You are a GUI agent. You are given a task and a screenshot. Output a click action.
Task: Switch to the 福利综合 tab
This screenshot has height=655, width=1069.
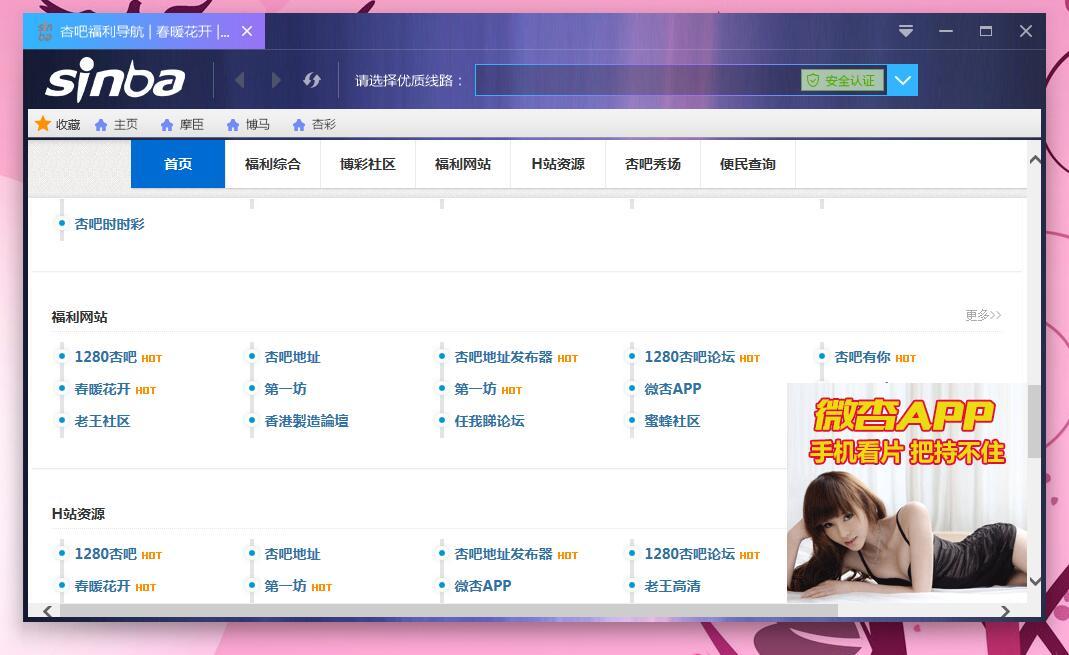click(273, 164)
